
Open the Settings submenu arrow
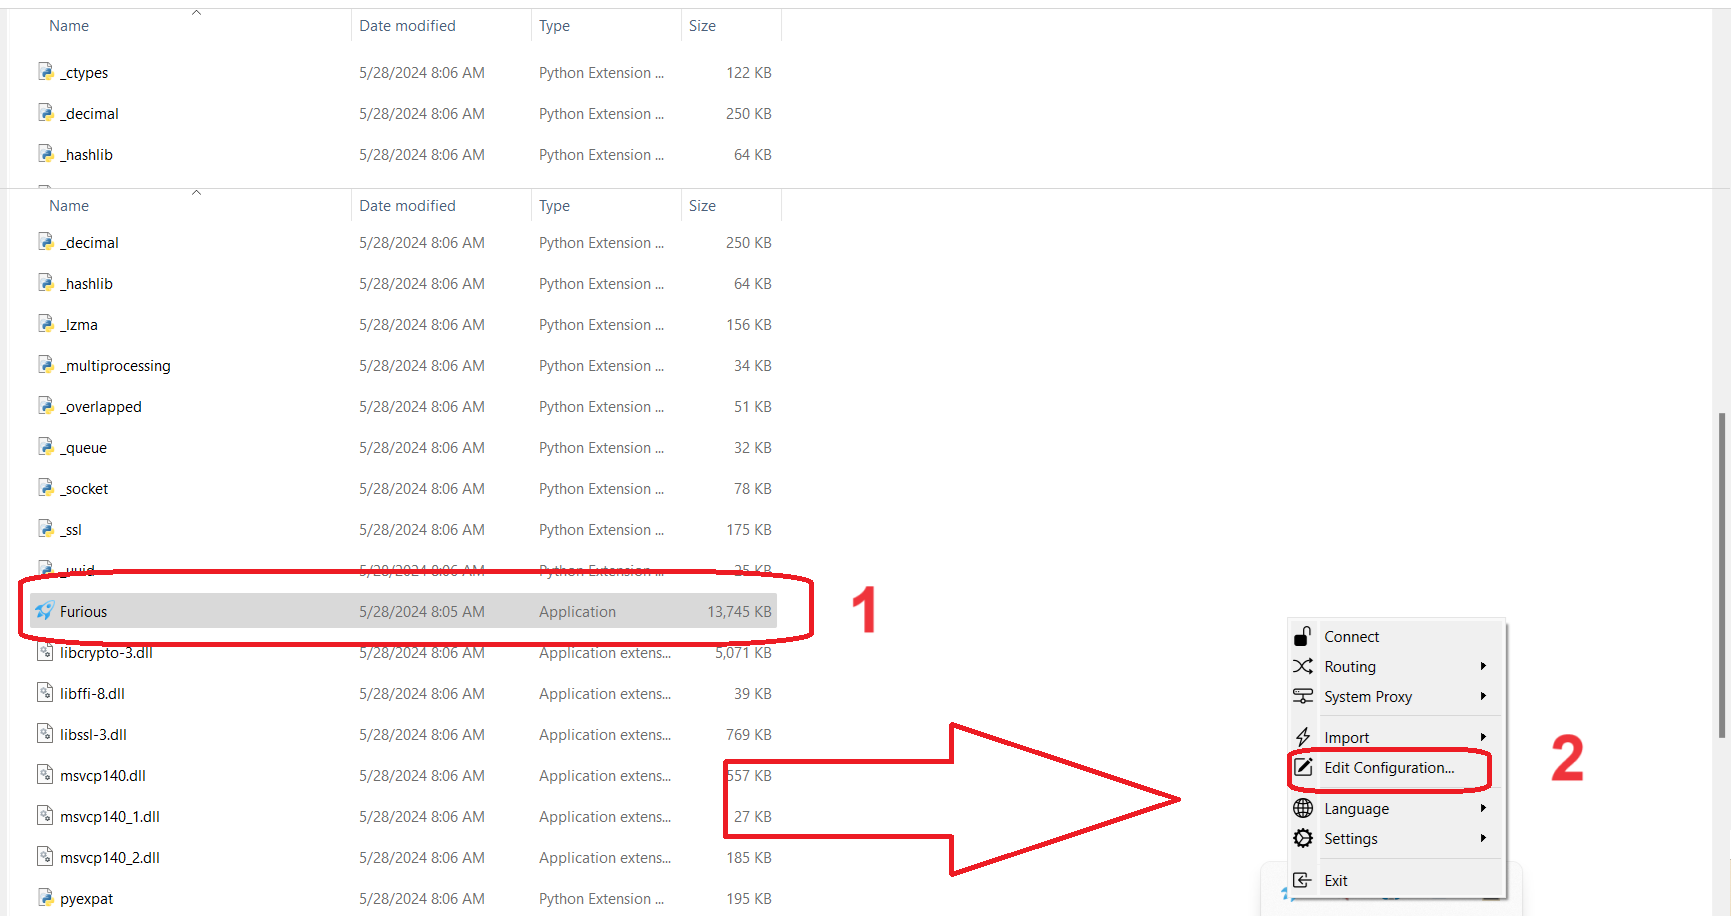click(x=1483, y=839)
